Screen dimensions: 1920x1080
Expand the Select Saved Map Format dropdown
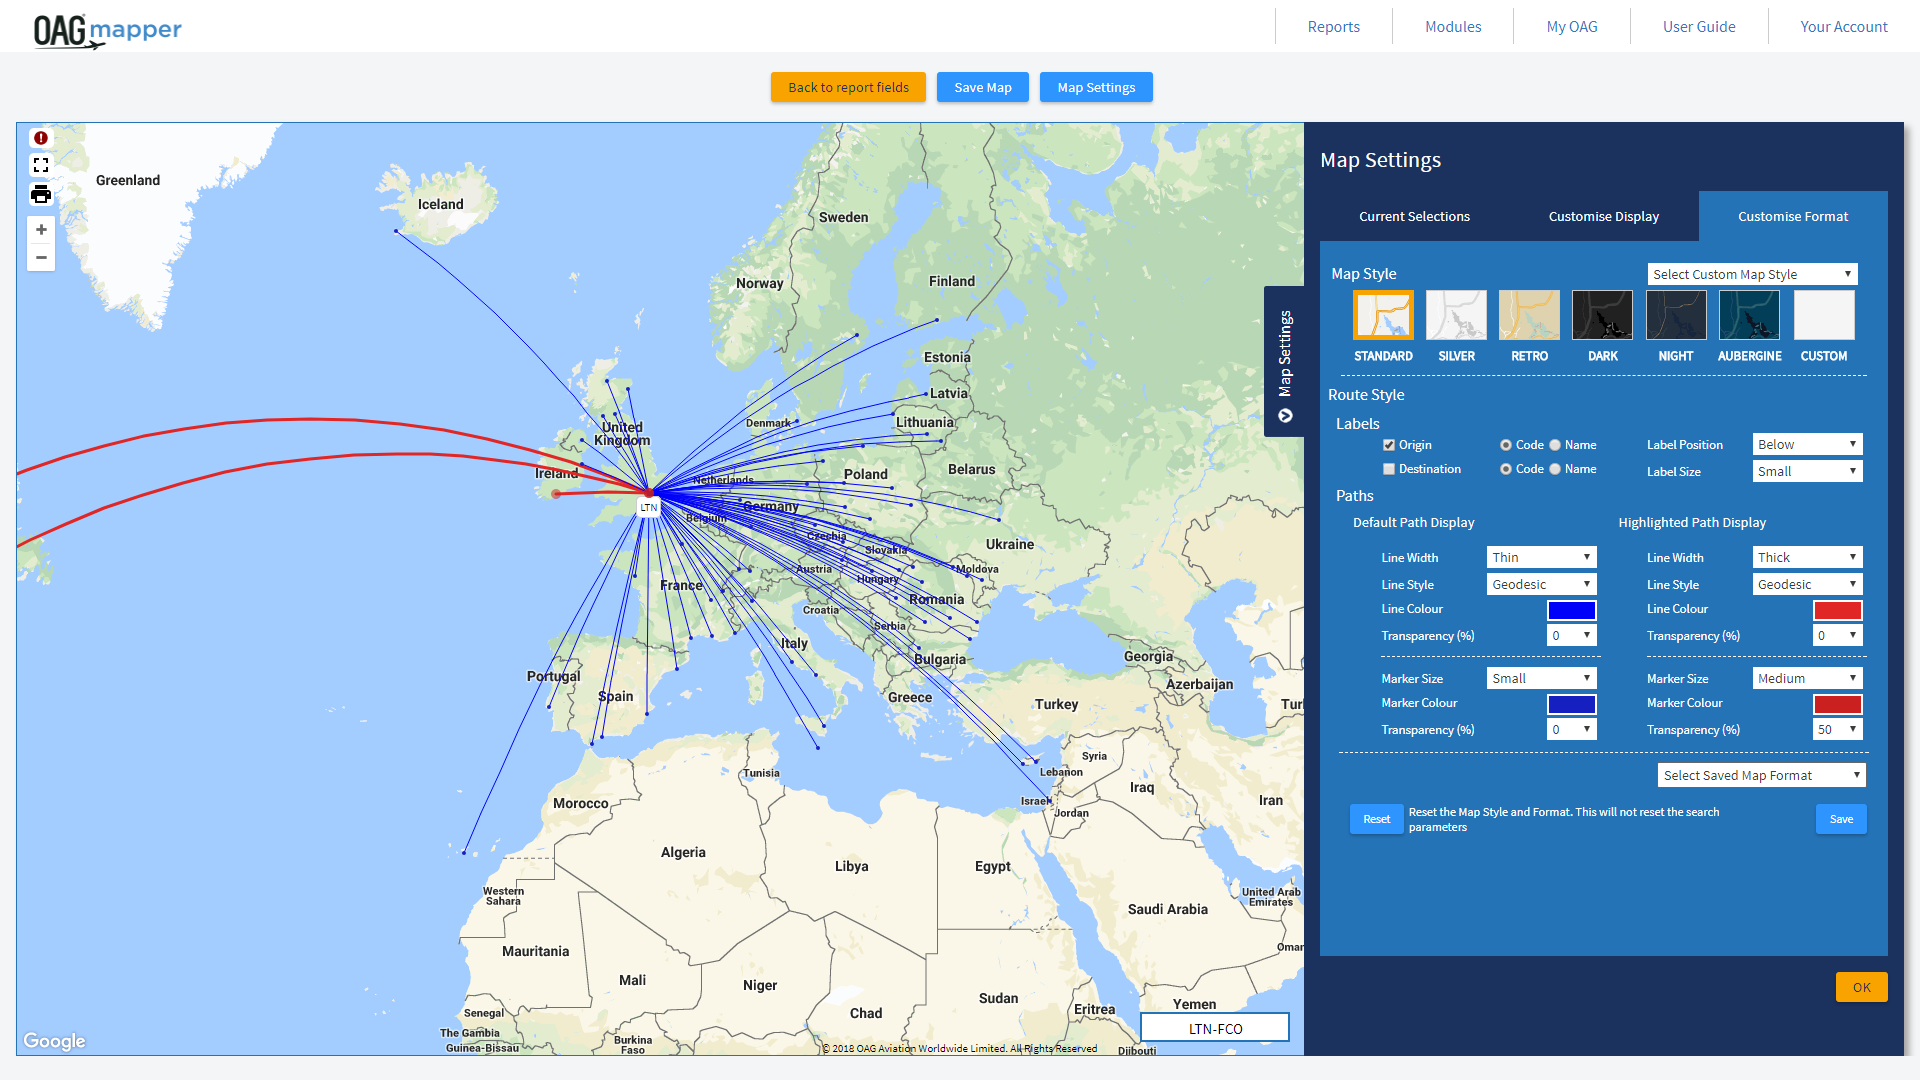pyautogui.click(x=1761, y=775)
